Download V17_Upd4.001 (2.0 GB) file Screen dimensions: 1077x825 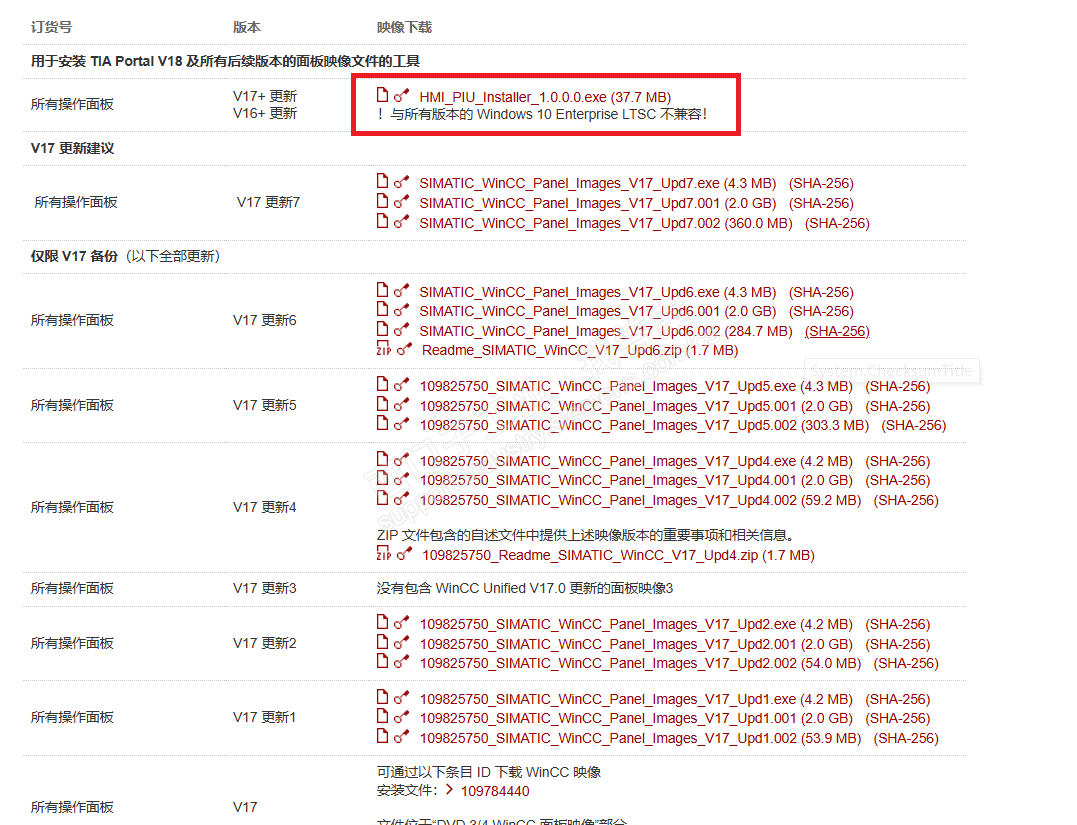point(636,480)
